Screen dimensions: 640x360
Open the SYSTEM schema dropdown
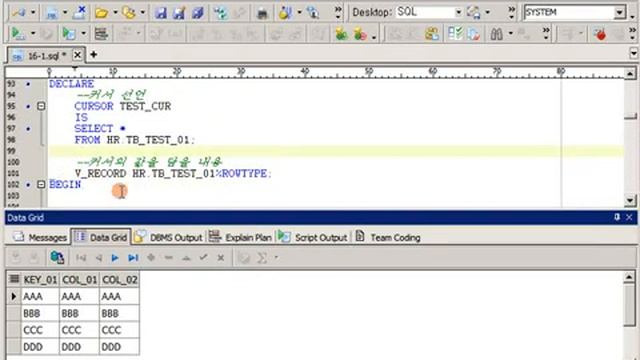tap(620, 12)
